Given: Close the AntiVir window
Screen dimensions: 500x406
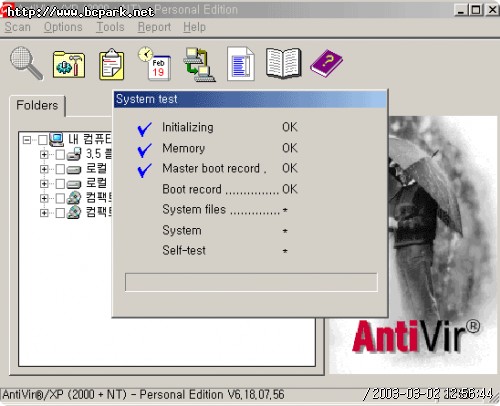Looking at the screenshot, I should click(492, 10).
